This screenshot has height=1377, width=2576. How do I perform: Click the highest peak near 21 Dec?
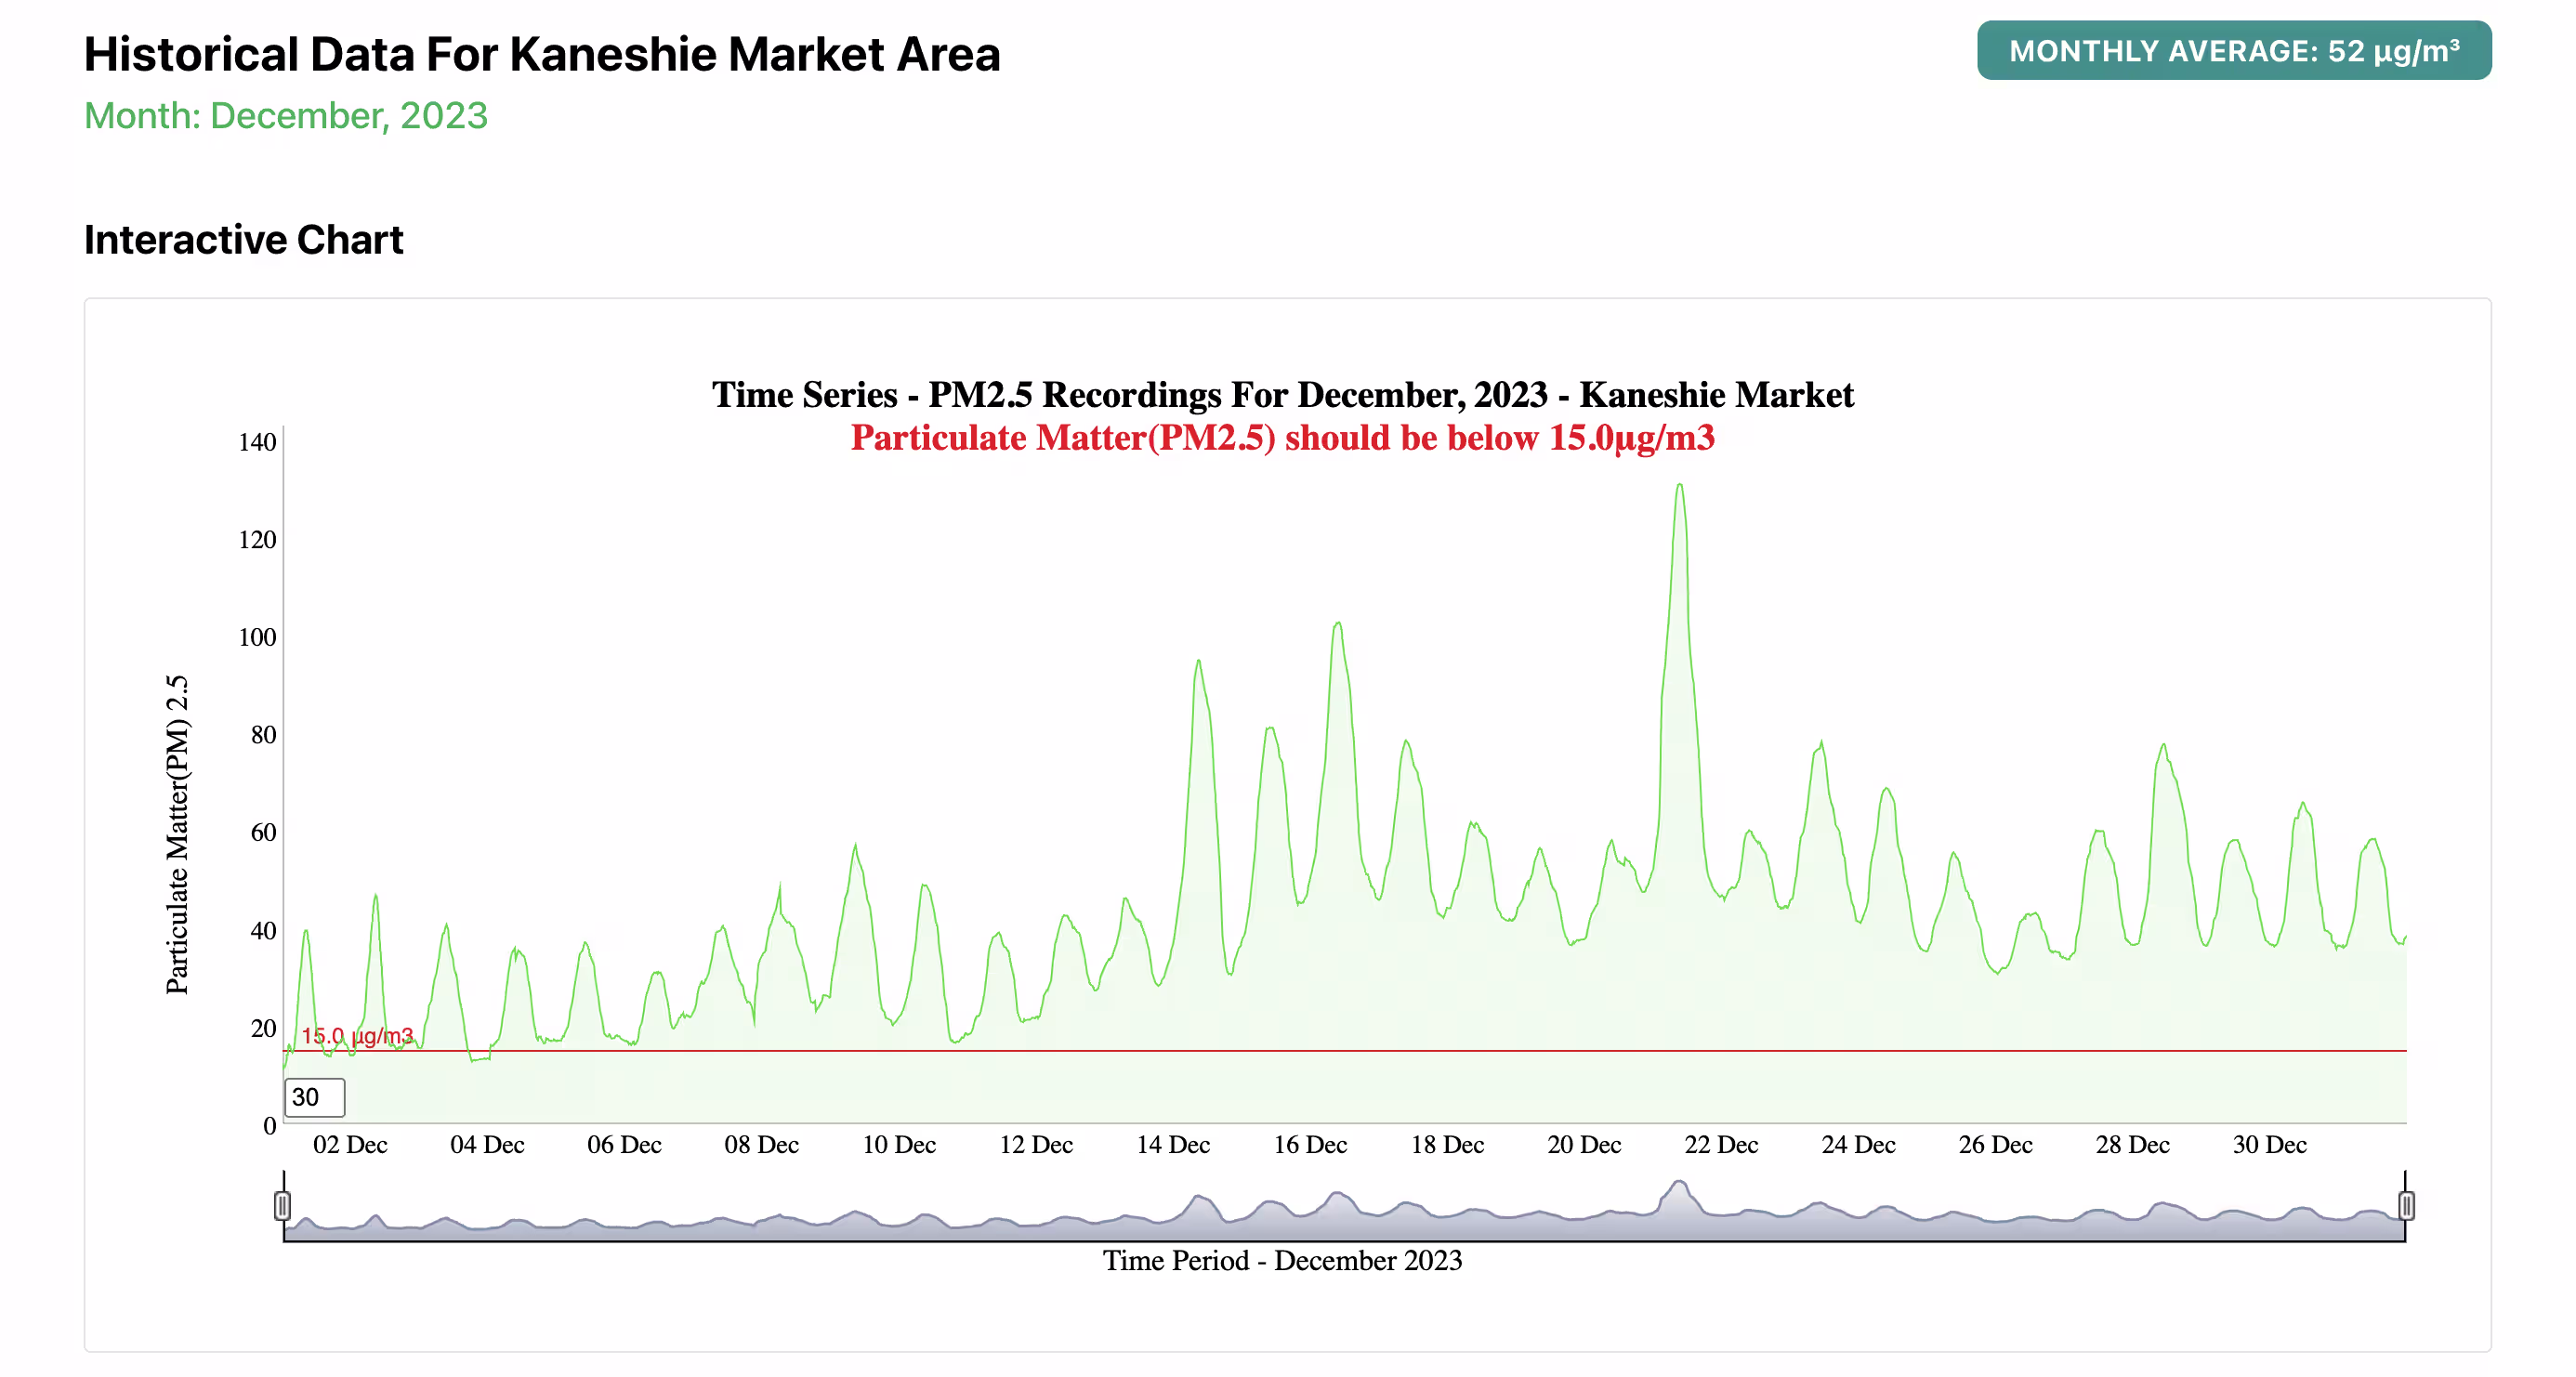1680,487
